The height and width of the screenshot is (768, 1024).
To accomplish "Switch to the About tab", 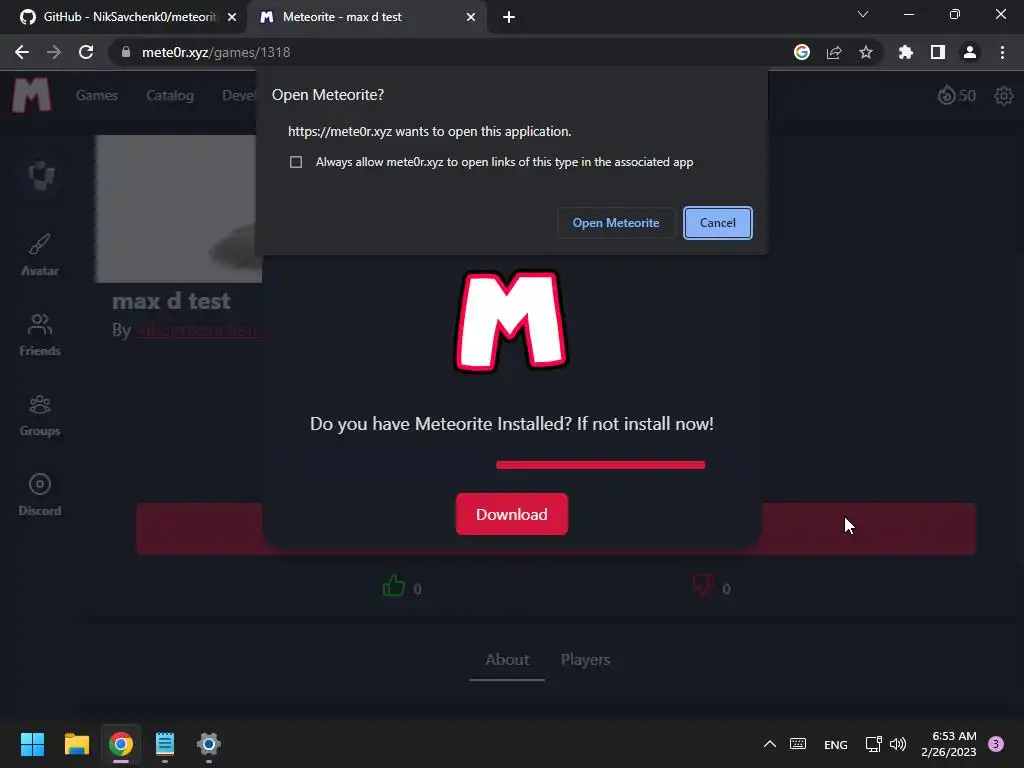I will (x=507, y=660).
